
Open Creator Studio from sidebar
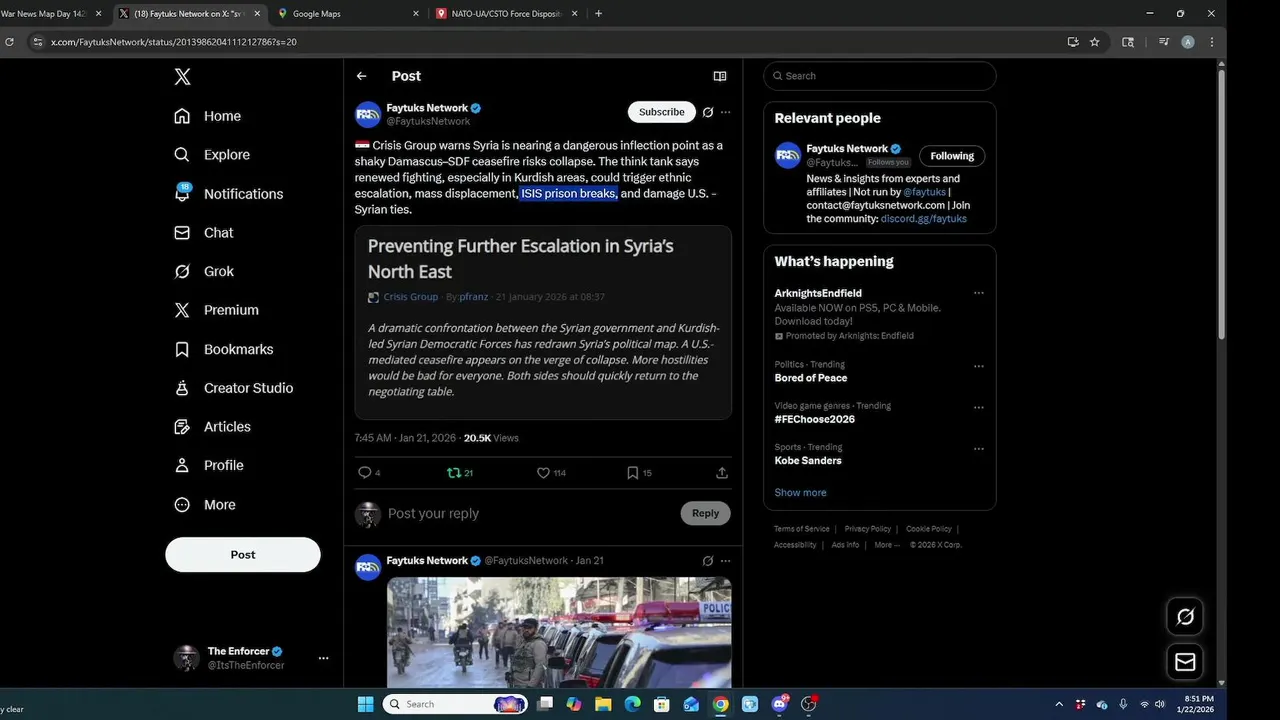(x=234, y=388)
